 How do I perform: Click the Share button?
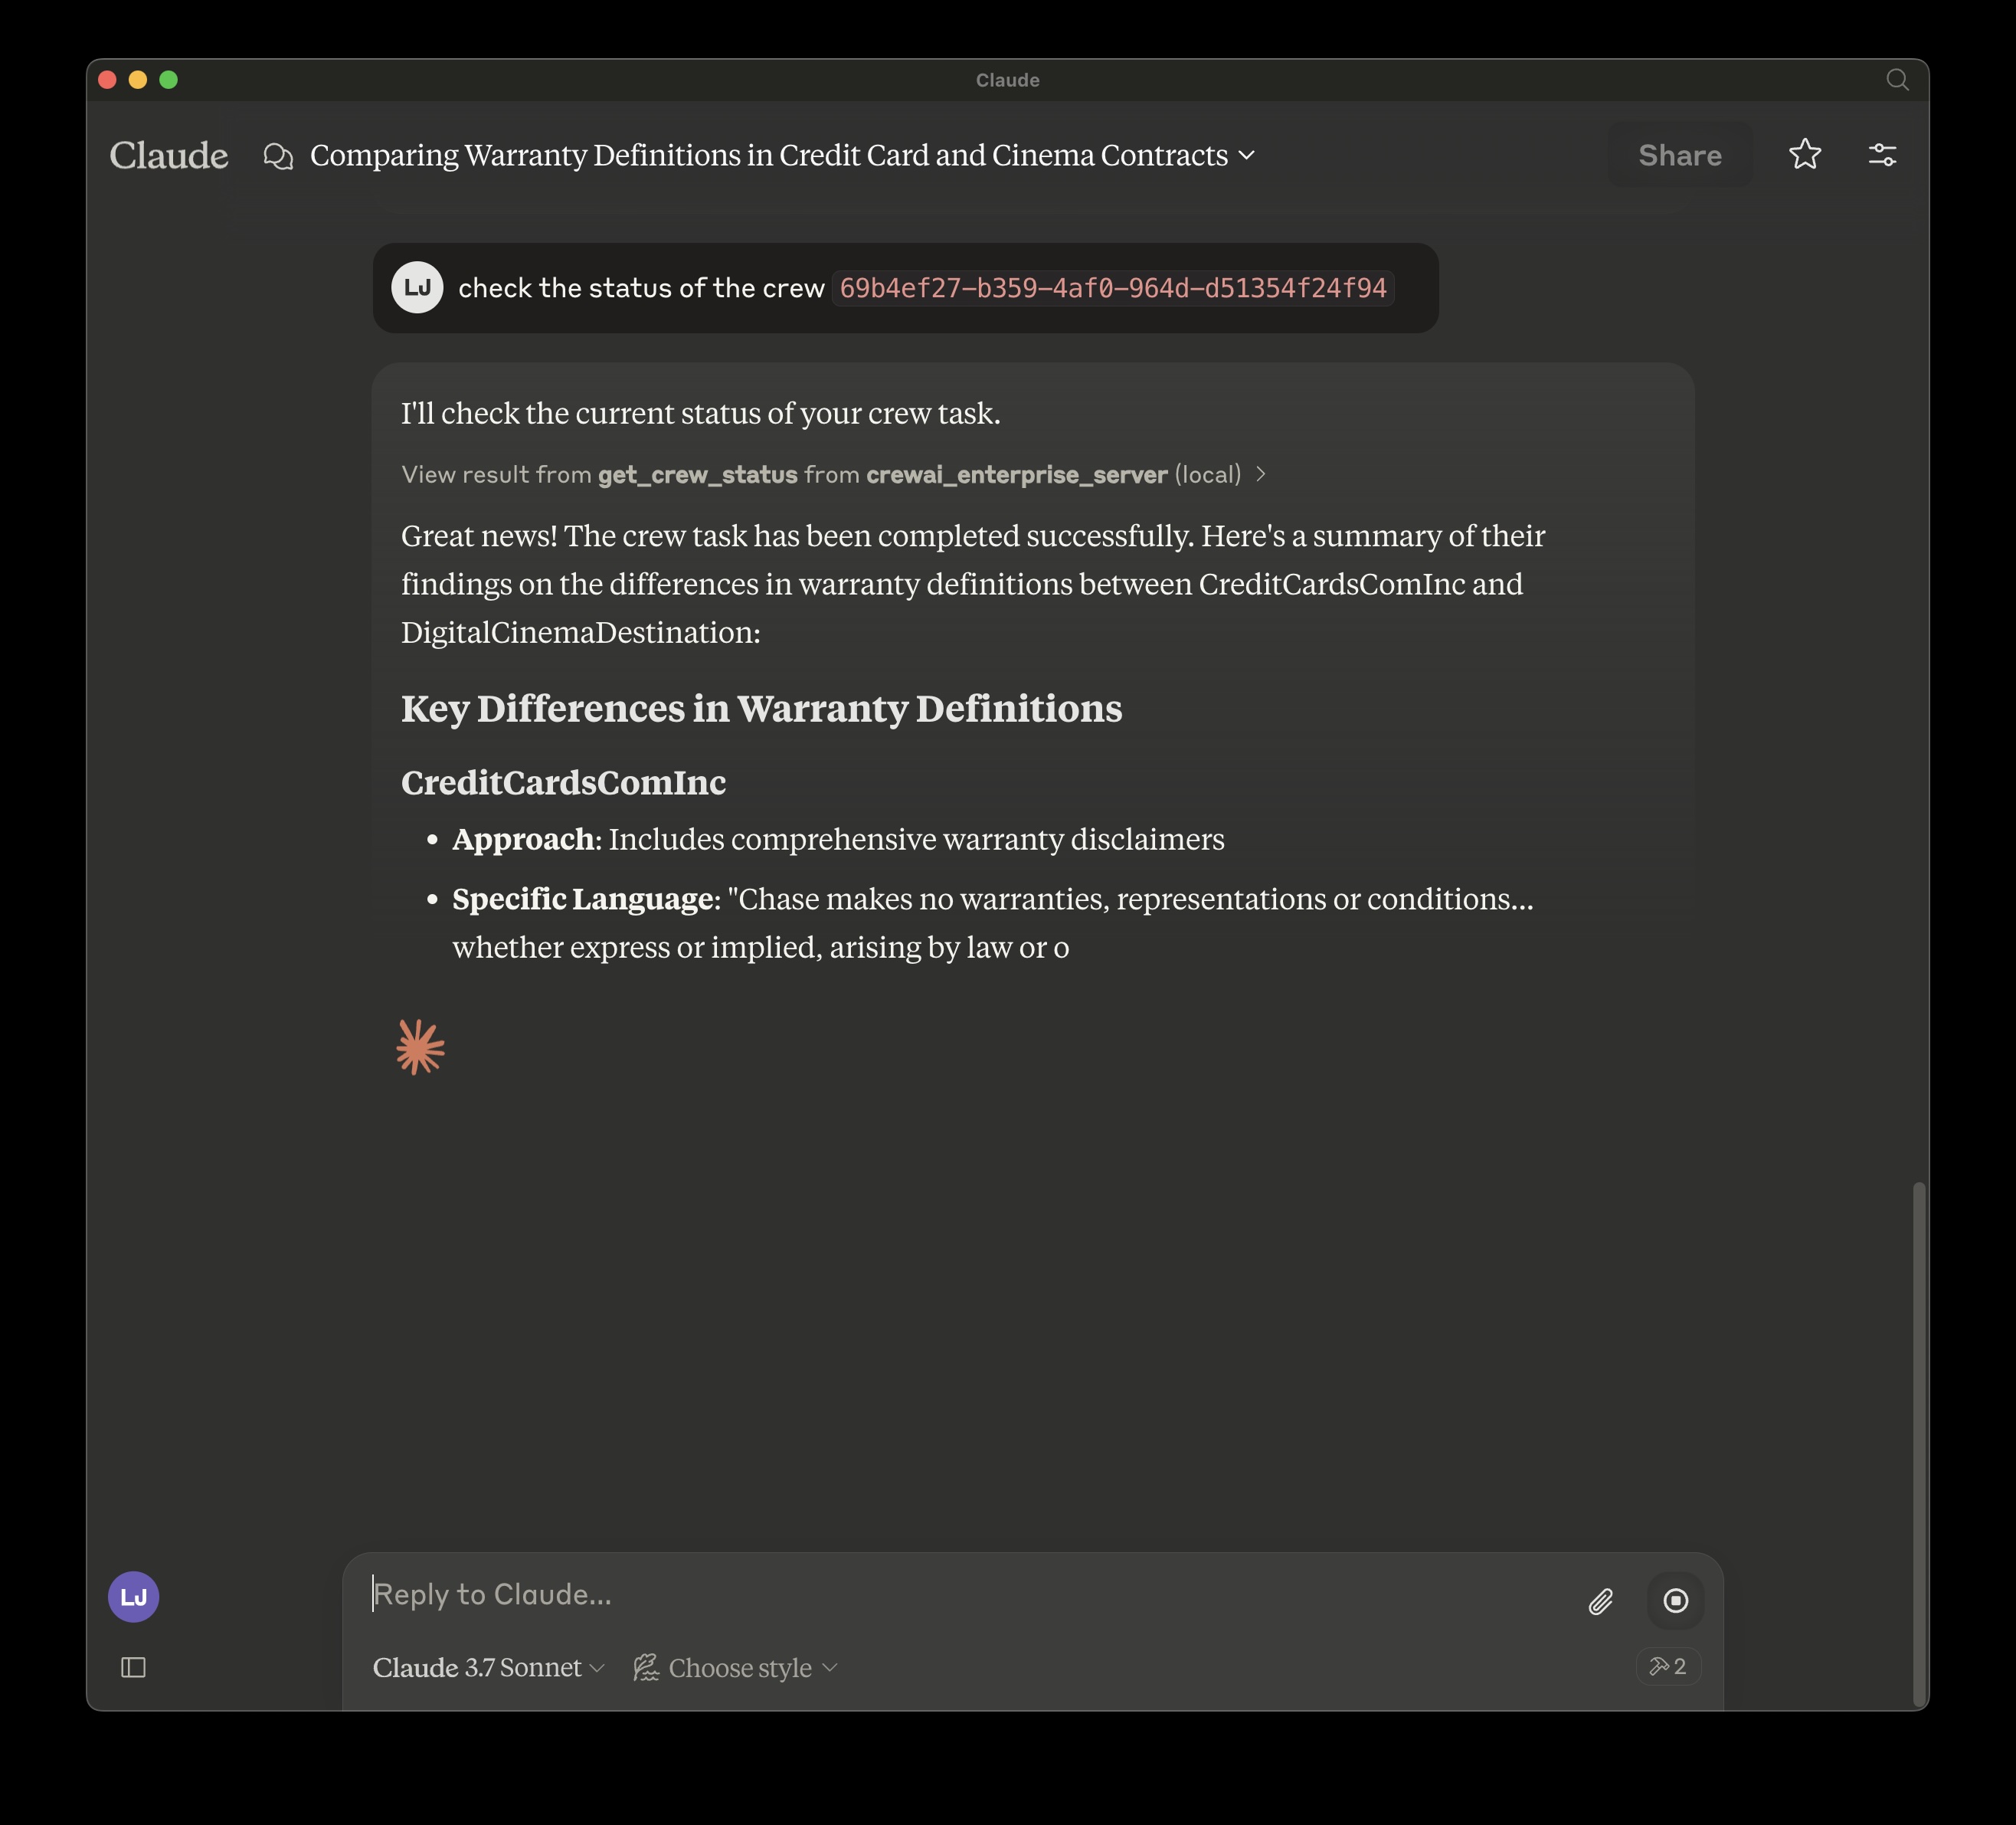point(1680,154)
